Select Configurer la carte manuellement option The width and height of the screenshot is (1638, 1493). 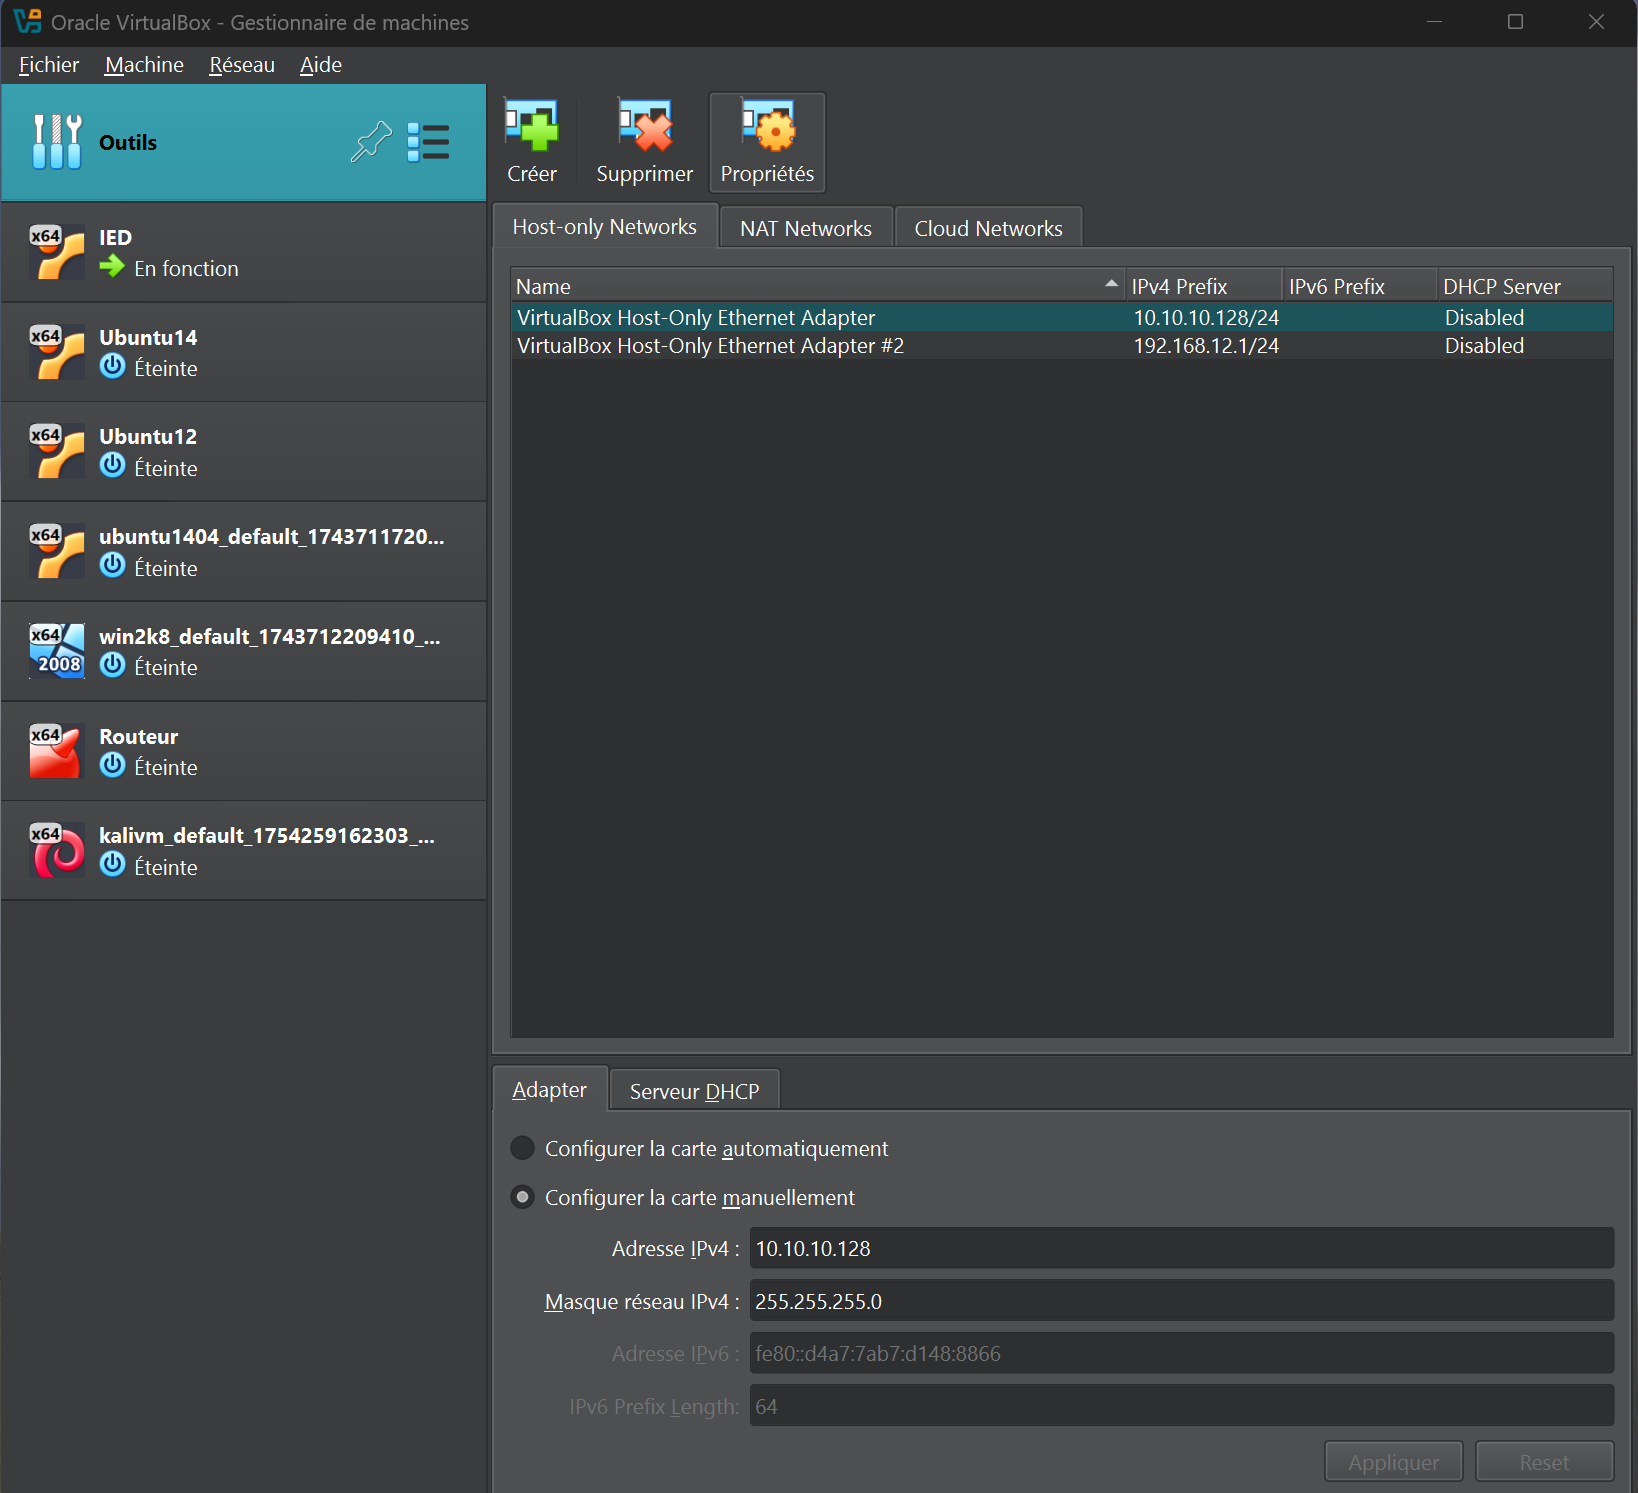[523, 1197]
